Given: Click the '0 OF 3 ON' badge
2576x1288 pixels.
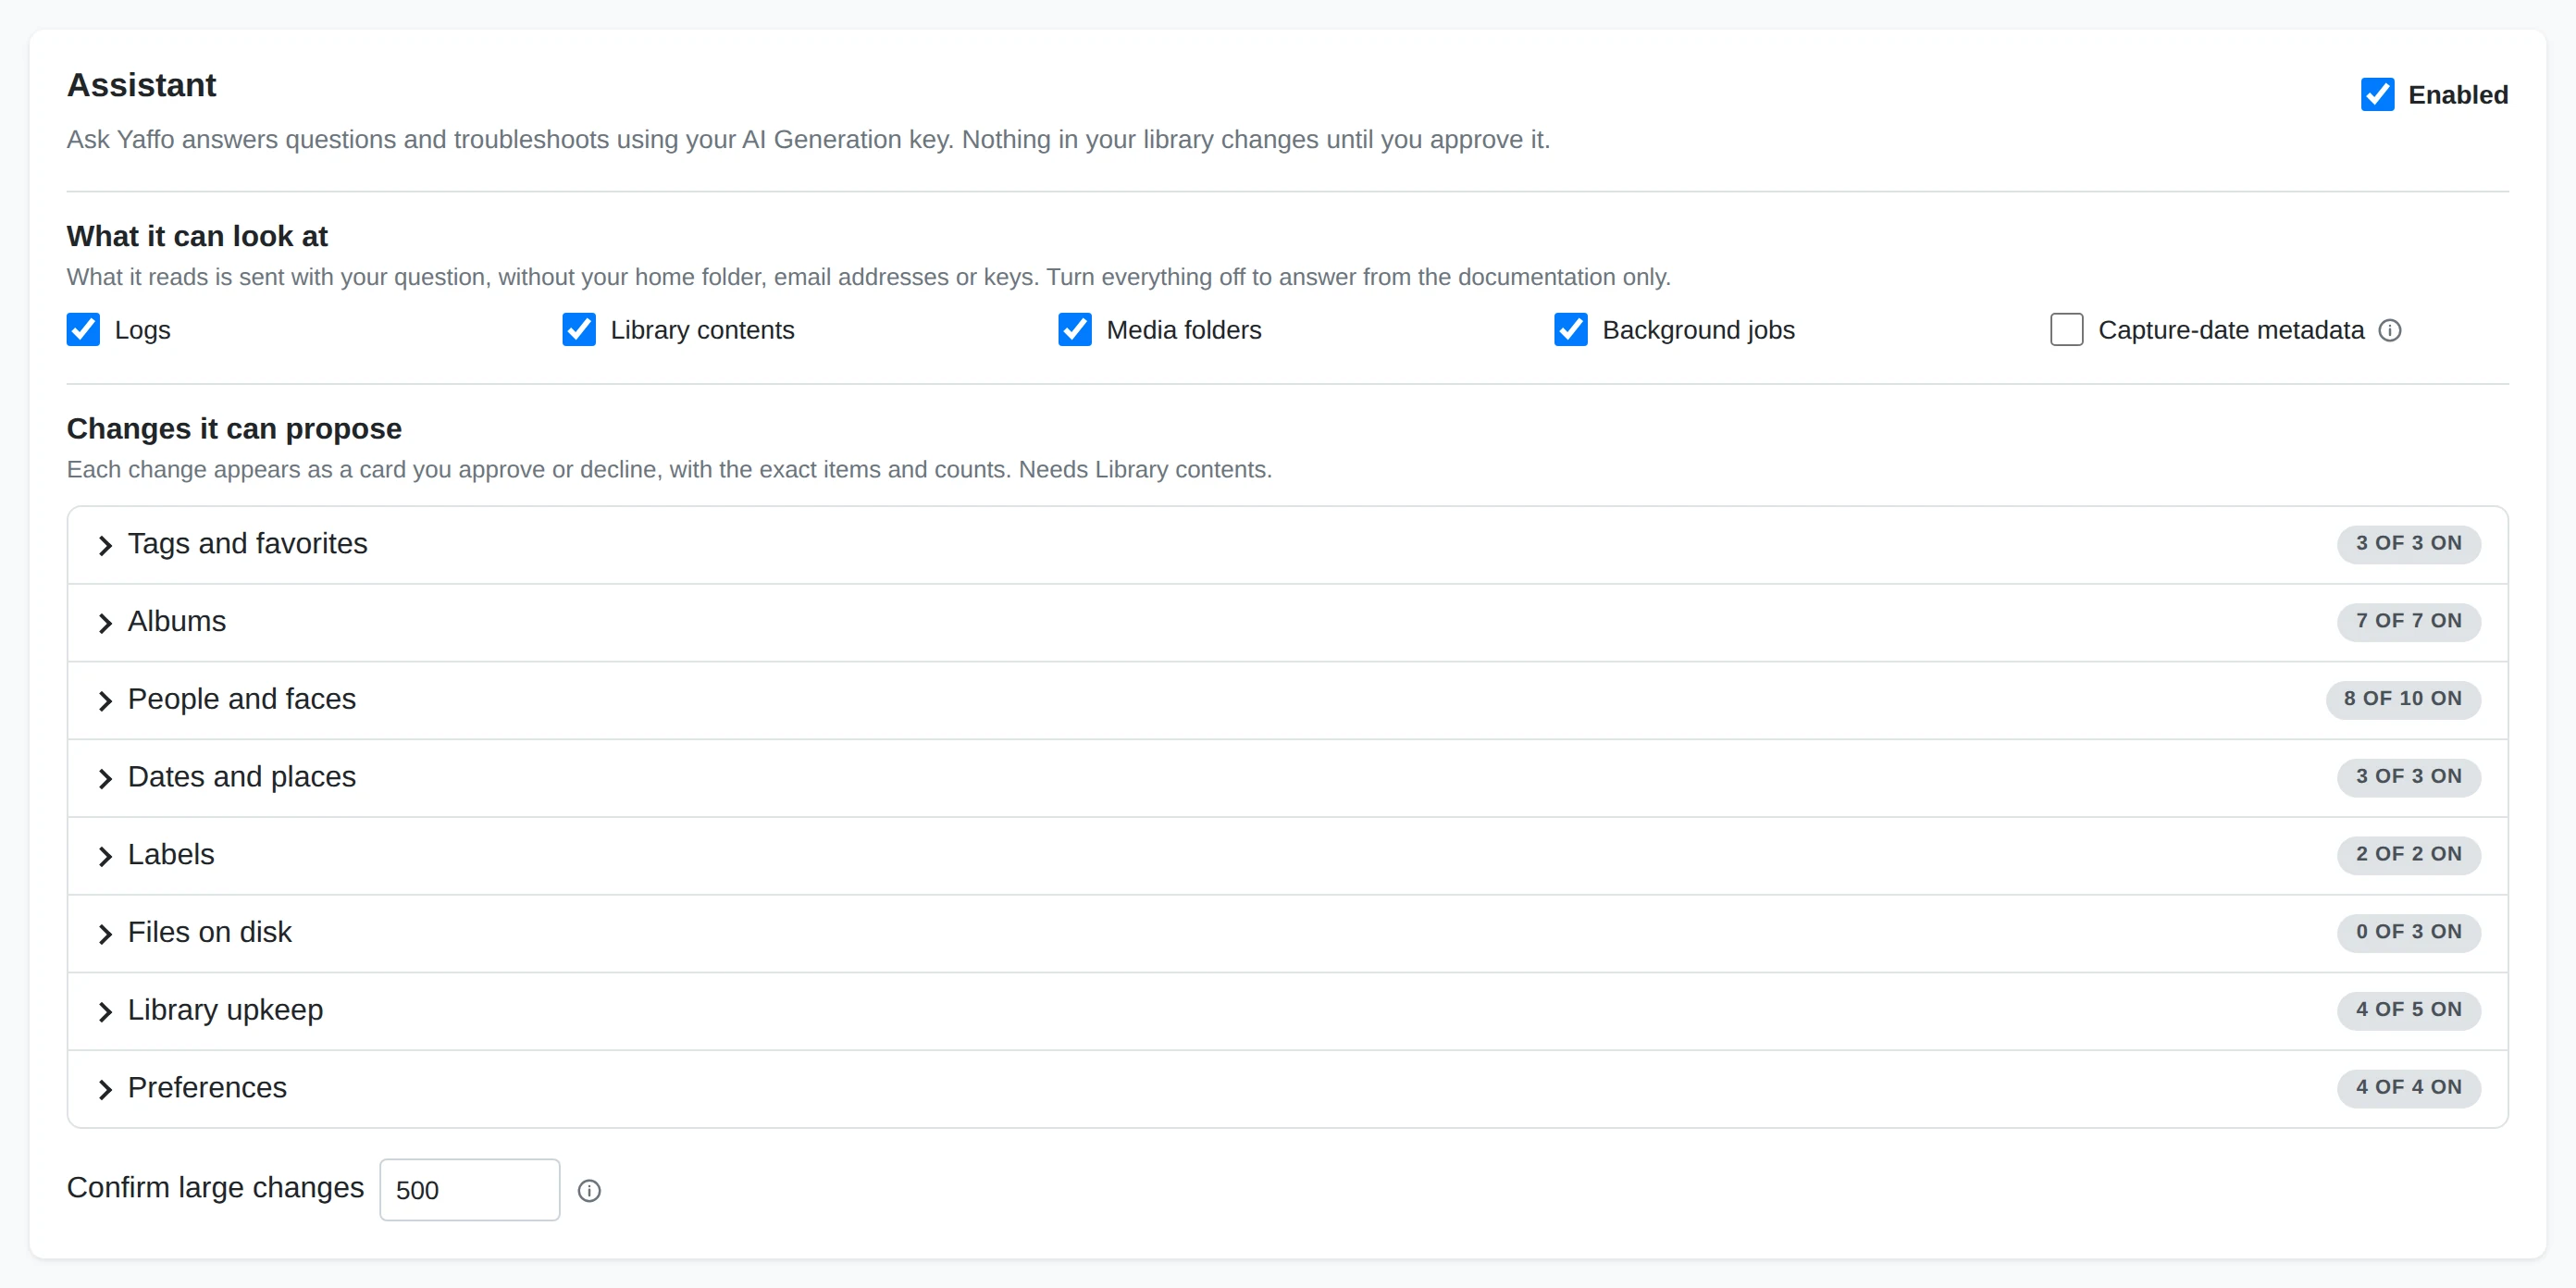Looking at the screenshot, I should click(2408, 932).
